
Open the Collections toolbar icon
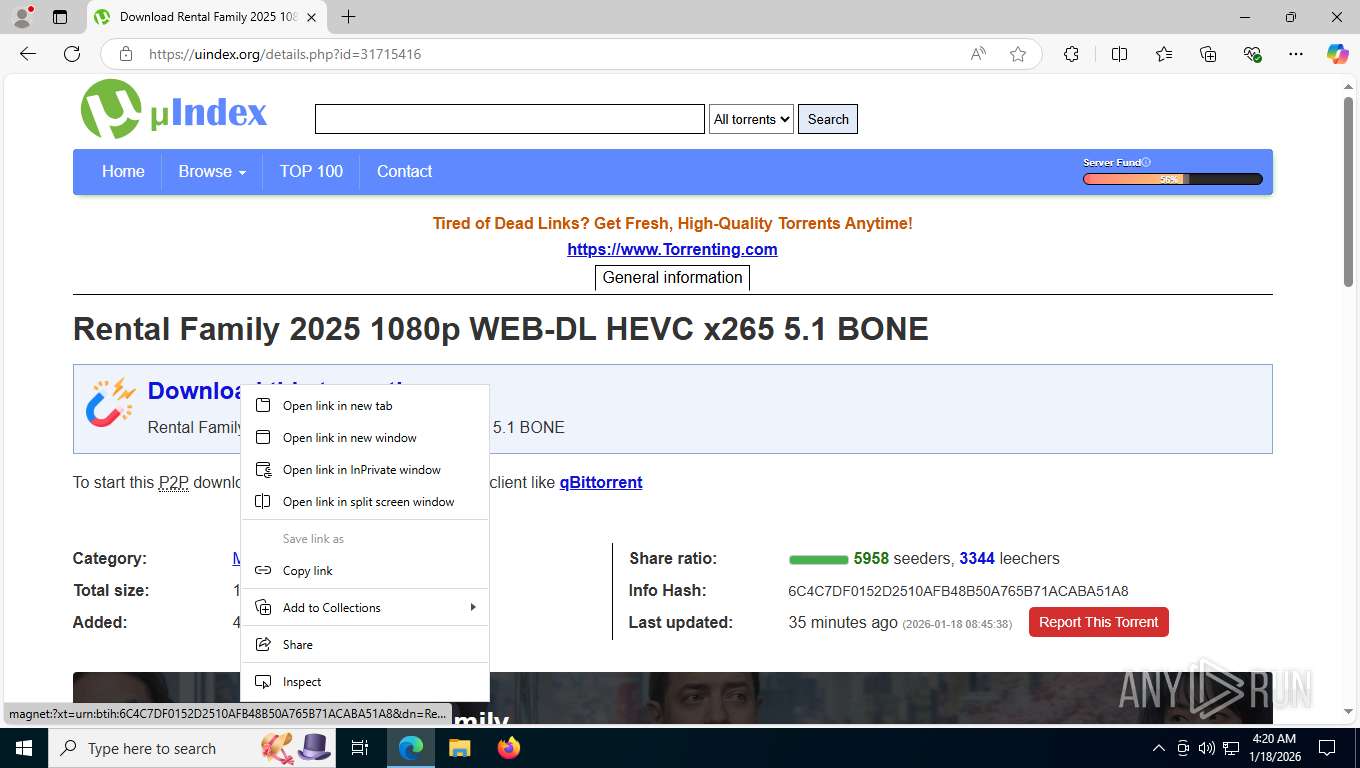1208,54
